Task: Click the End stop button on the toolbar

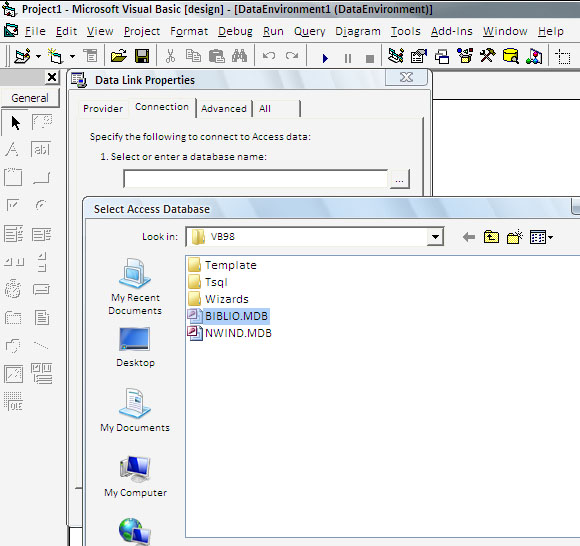Action: [370, 58]
